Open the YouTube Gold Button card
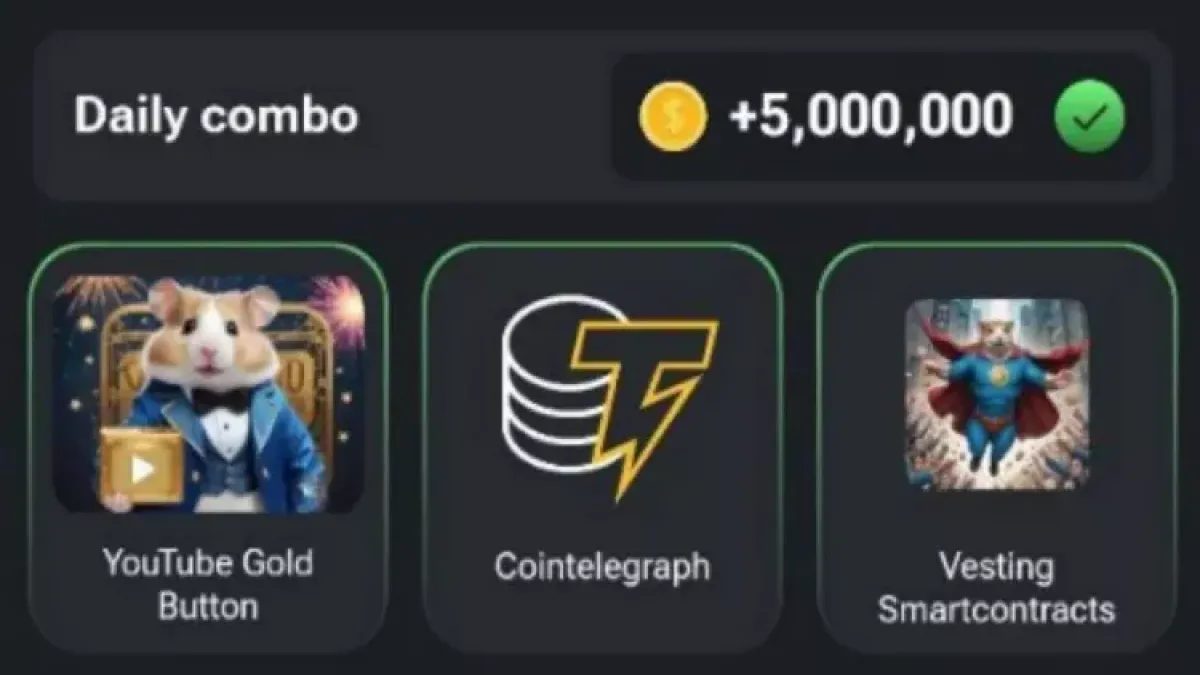The height and width of the screenshot is (675, 1200). 208,448
